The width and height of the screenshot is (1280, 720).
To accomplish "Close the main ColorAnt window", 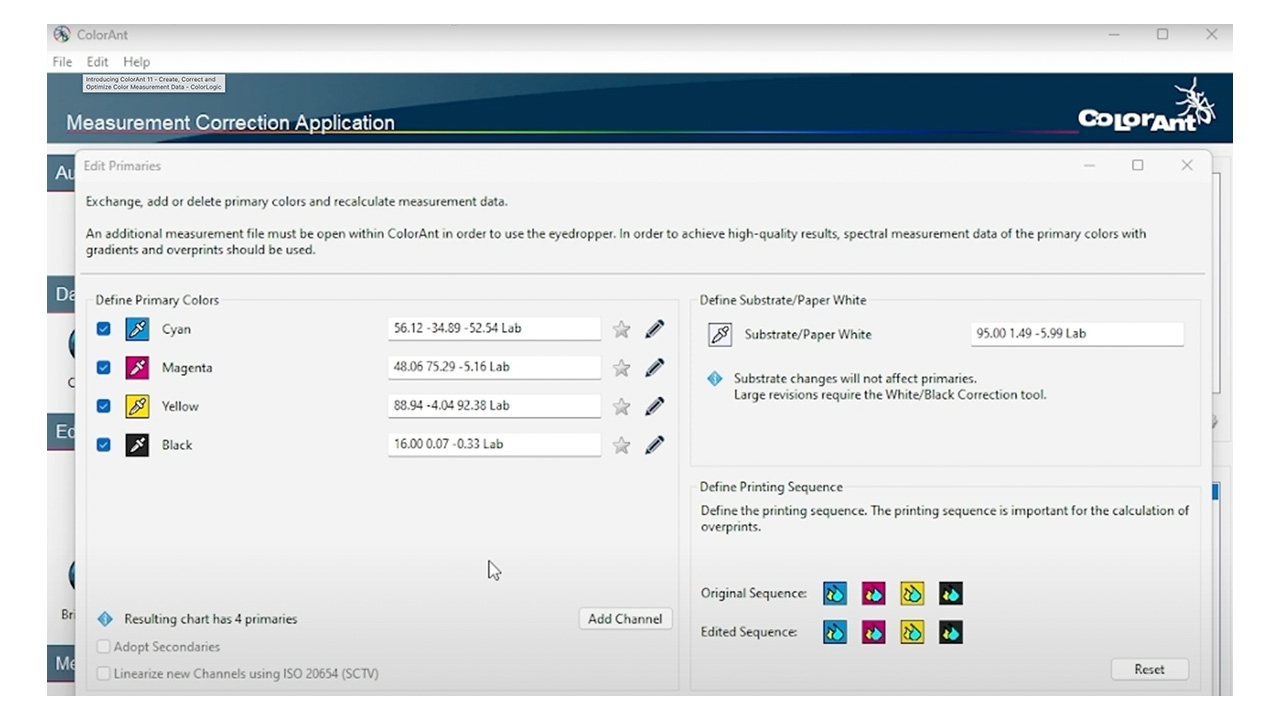I will 1211,34.
